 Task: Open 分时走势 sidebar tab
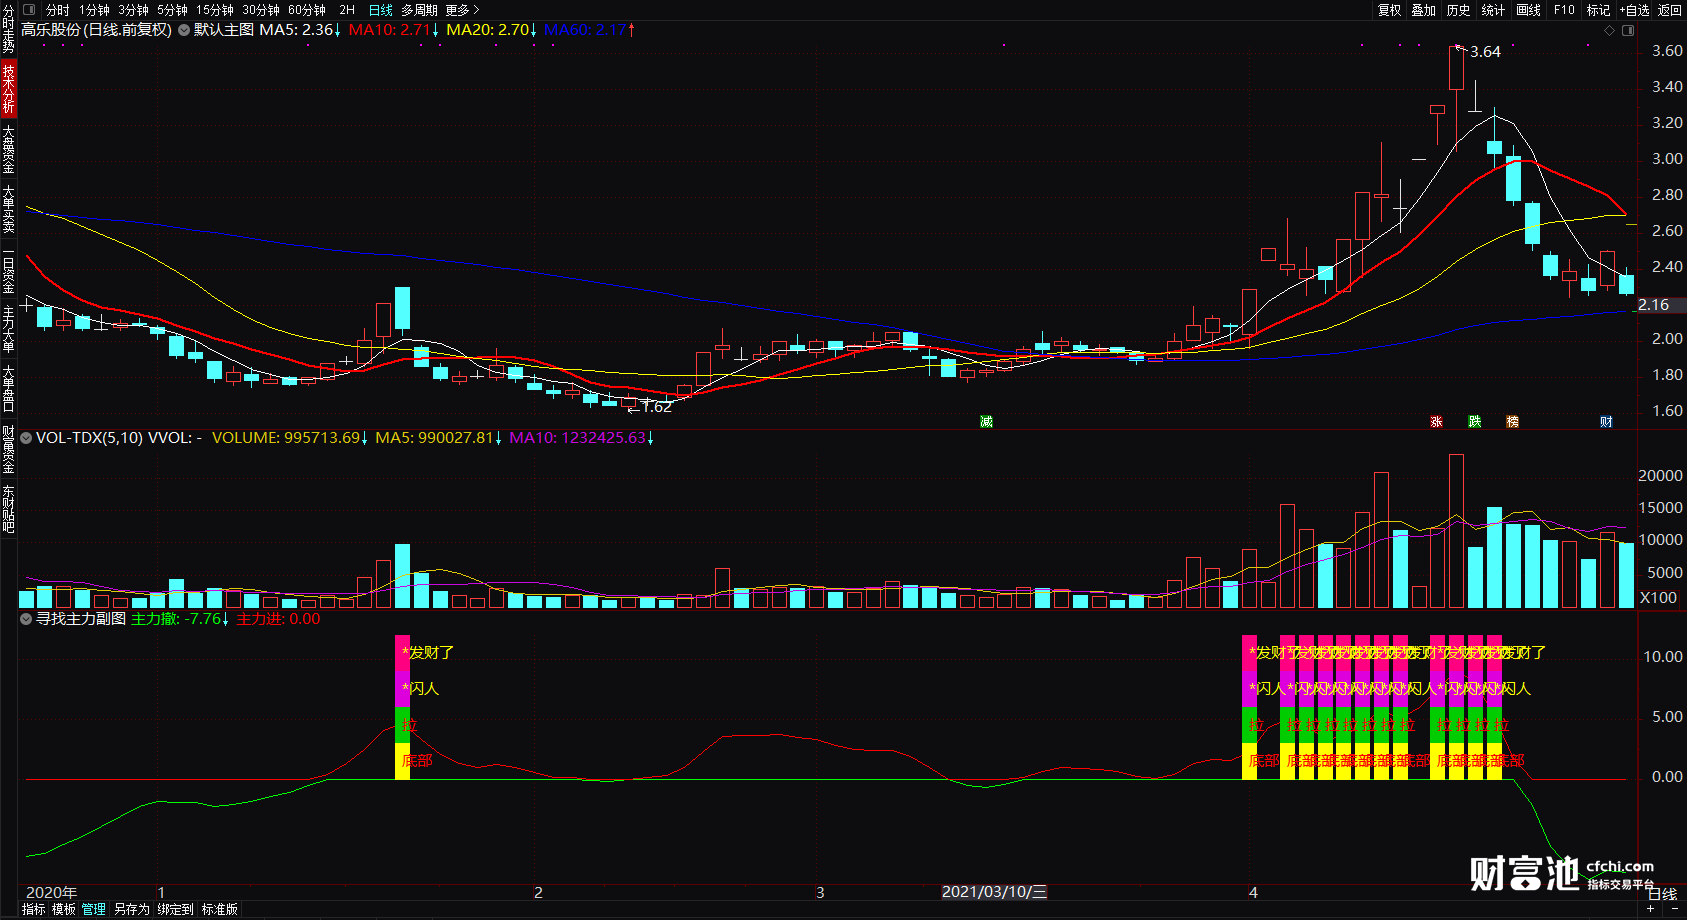pyautogui.click(x=8, y=29)
